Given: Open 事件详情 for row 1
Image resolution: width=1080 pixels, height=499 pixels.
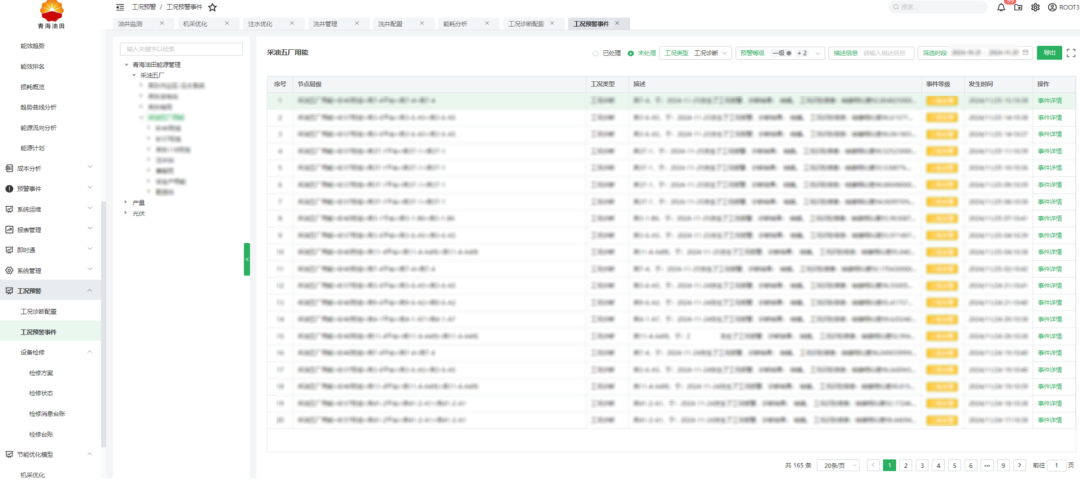Looking at the screenshot, I should click(x=1049, y=101).
